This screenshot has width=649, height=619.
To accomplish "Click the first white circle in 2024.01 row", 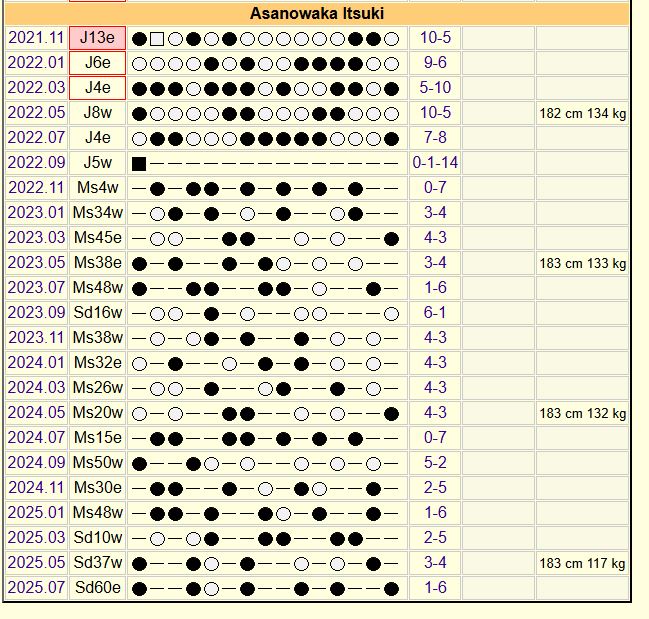I will click(139, 364).
